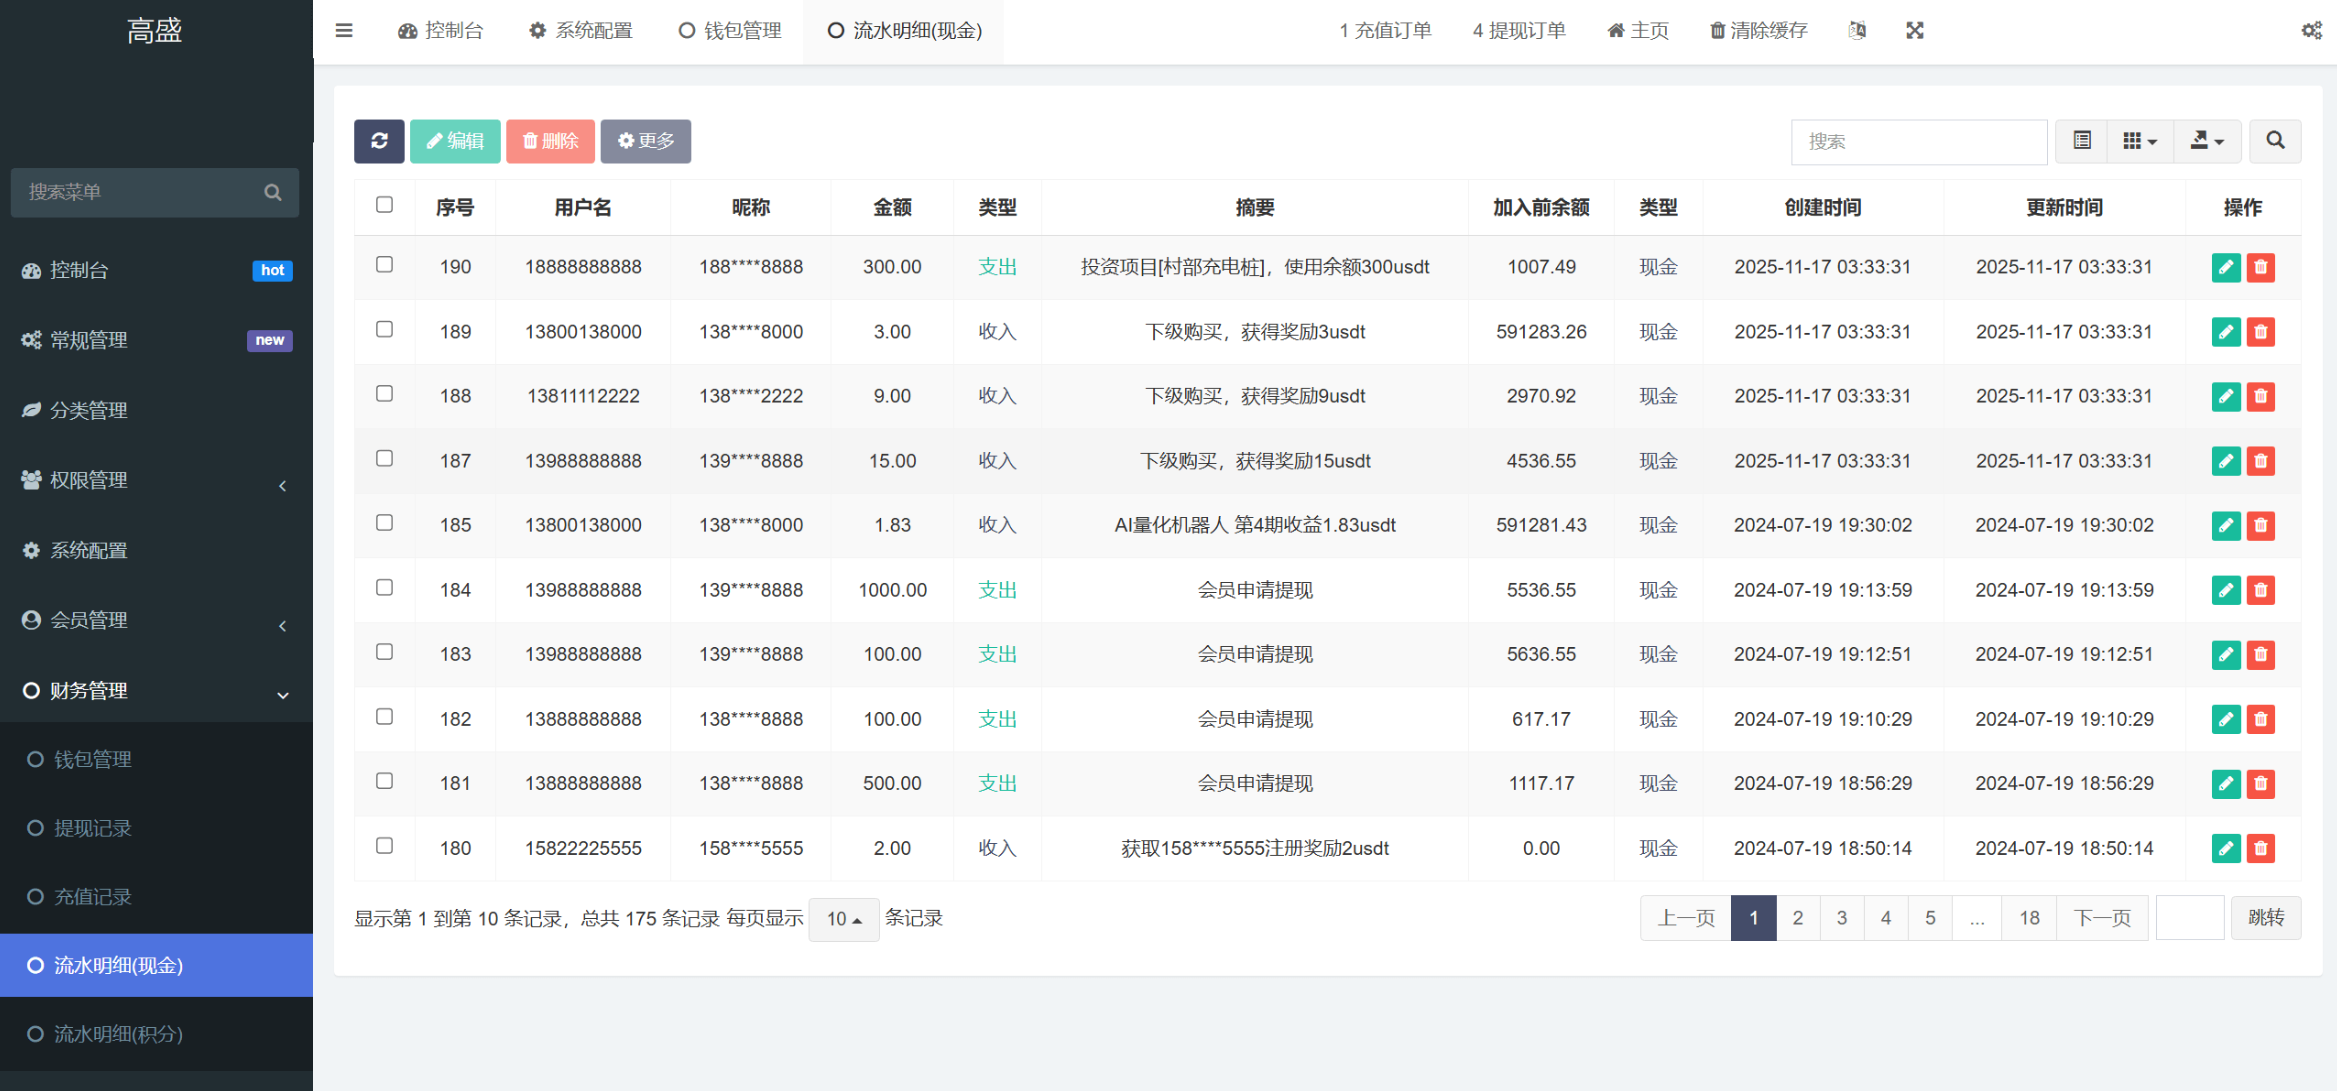The width and height of the screenshot is (2337, 1091).
Task: Toggle the sidebar collapse hamburger icon
Action: click(x=344, y=30)
